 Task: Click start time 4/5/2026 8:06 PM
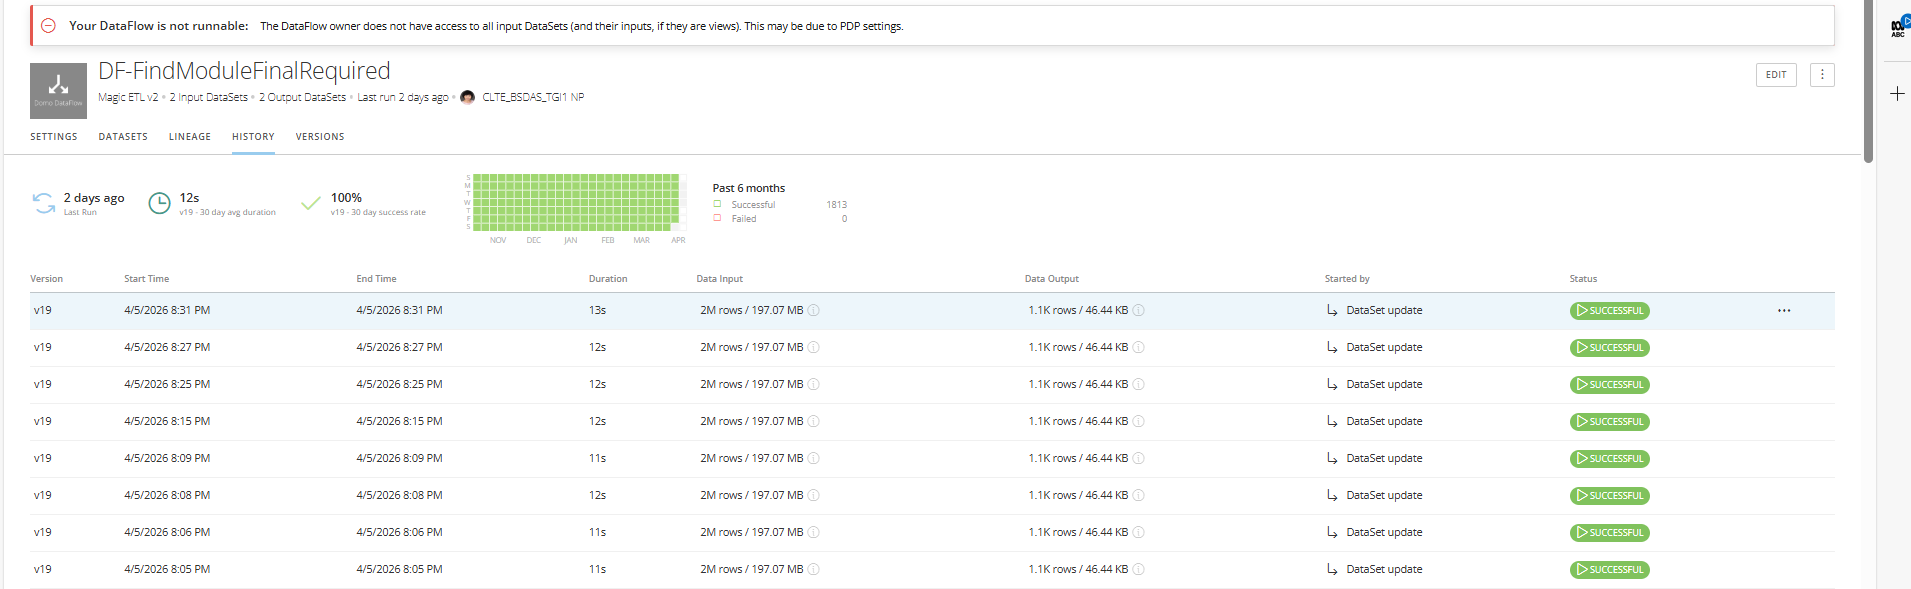coord(167,533)
